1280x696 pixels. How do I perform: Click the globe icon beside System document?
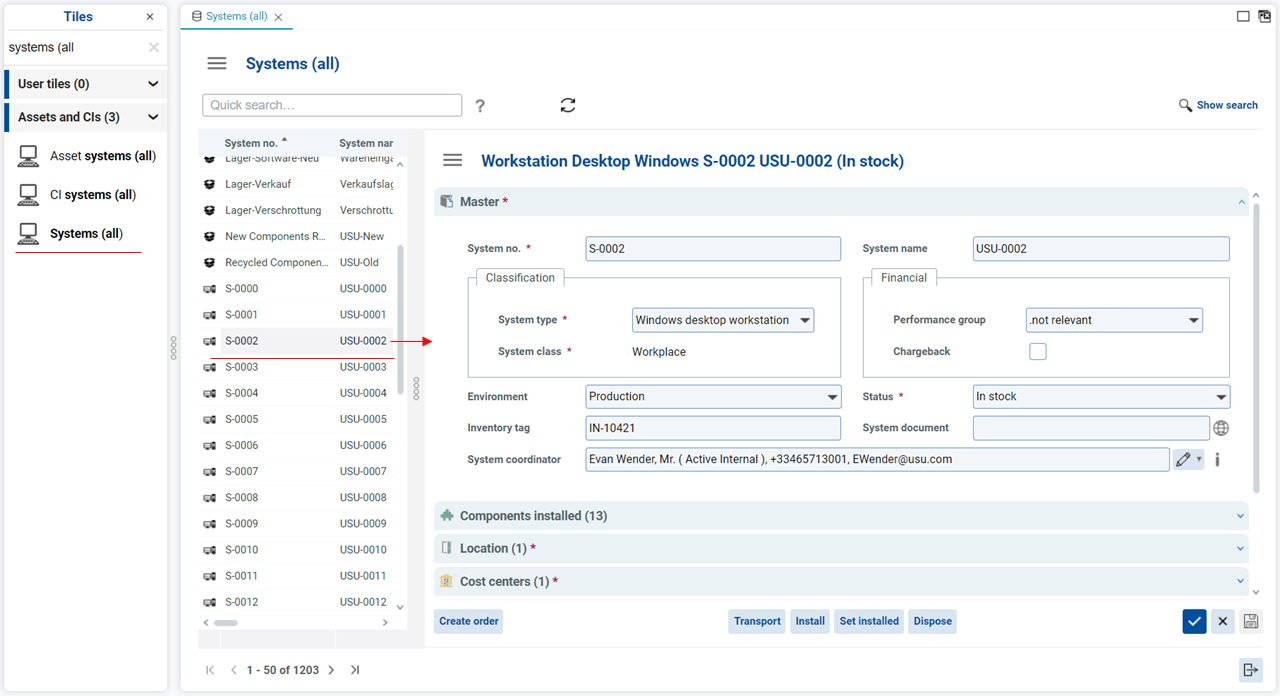click(1220, 428)
